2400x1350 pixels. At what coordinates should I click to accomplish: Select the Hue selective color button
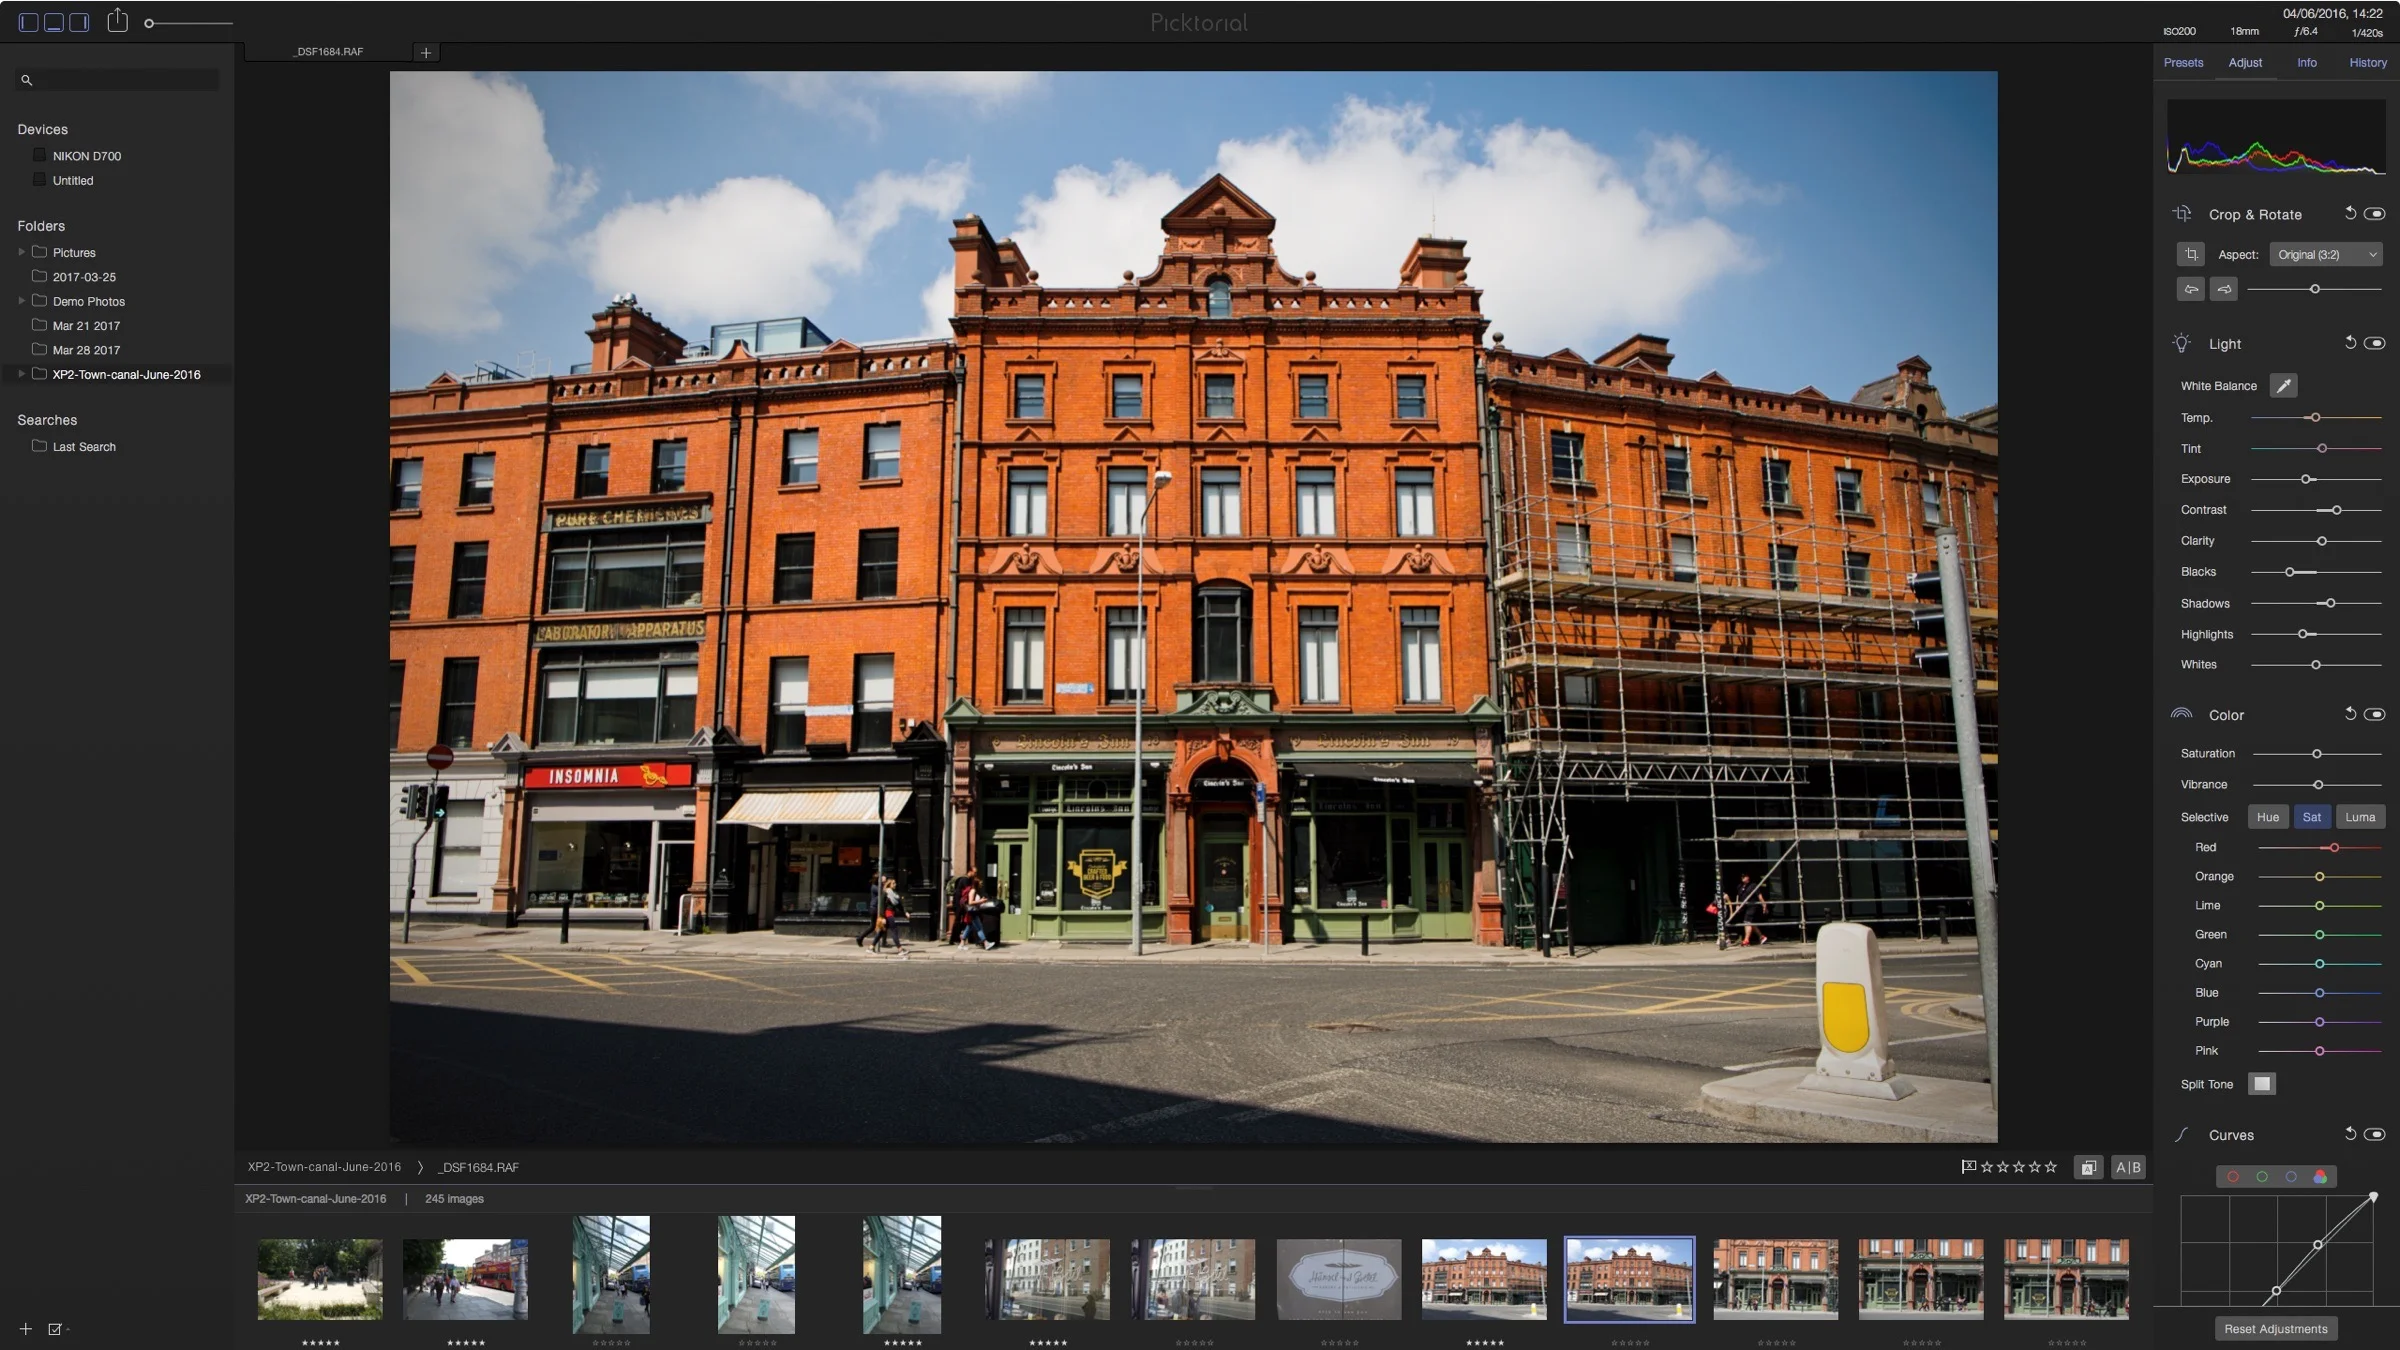(2267, 817)
